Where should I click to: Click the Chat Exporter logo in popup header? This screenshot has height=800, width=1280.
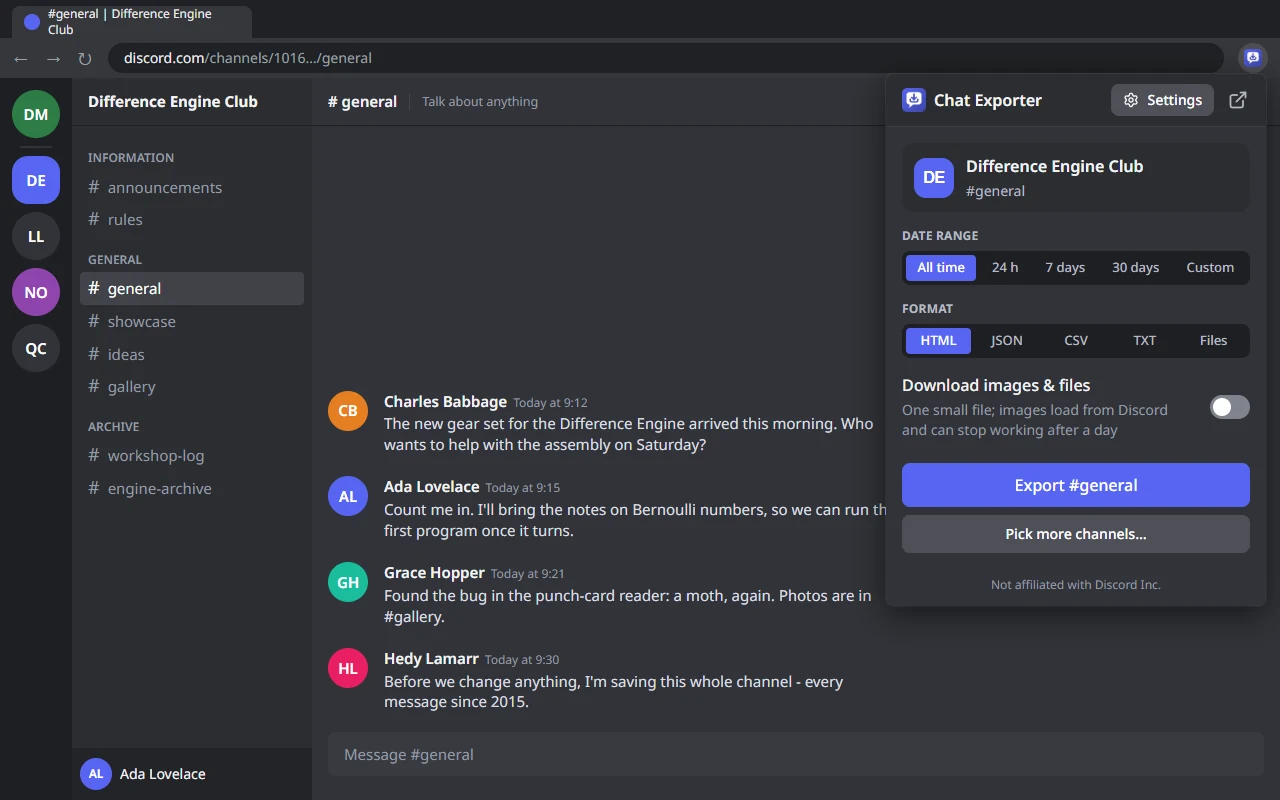click(914, 100)
